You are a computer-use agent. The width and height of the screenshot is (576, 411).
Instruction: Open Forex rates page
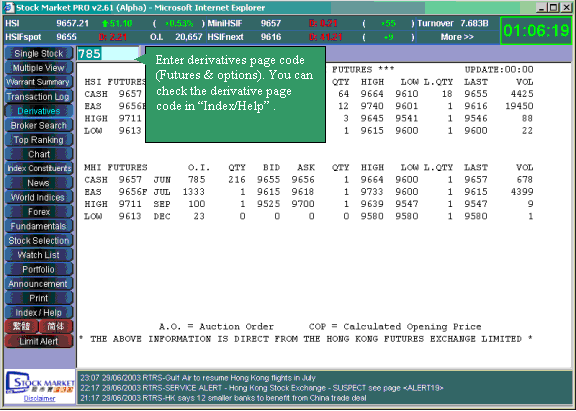39,212
